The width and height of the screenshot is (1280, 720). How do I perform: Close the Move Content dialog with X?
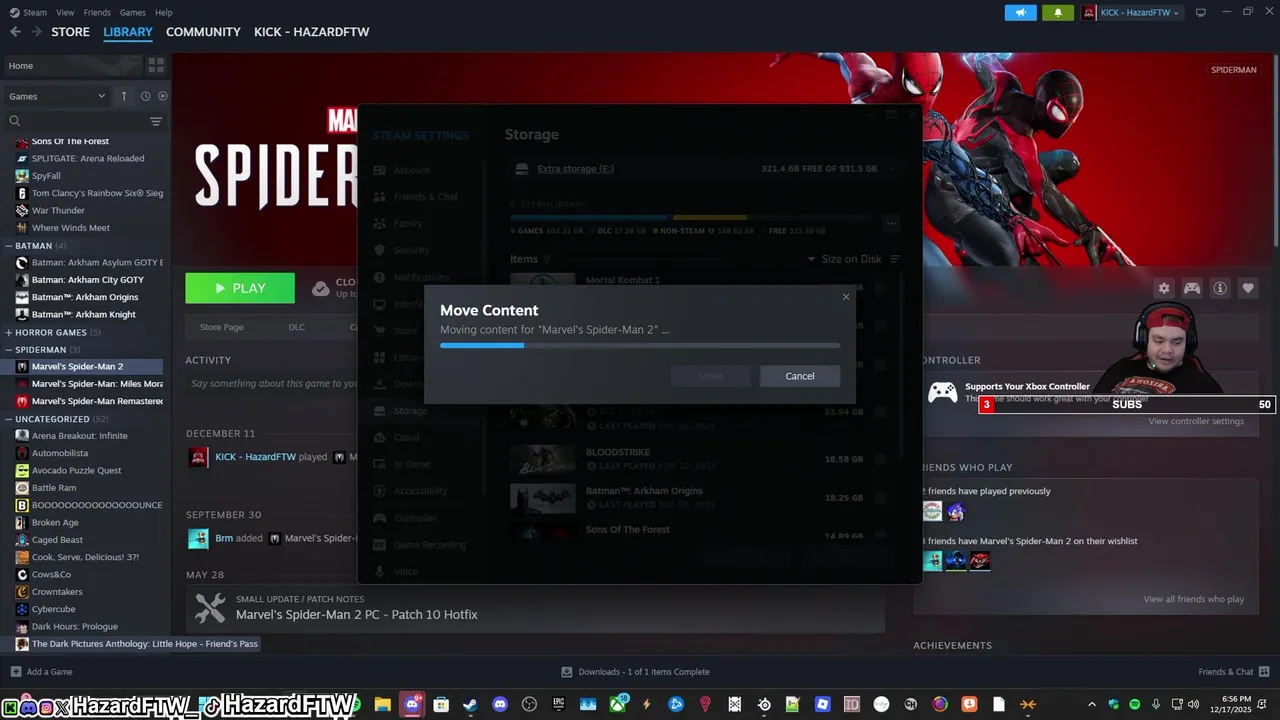(x=846, y=297)
